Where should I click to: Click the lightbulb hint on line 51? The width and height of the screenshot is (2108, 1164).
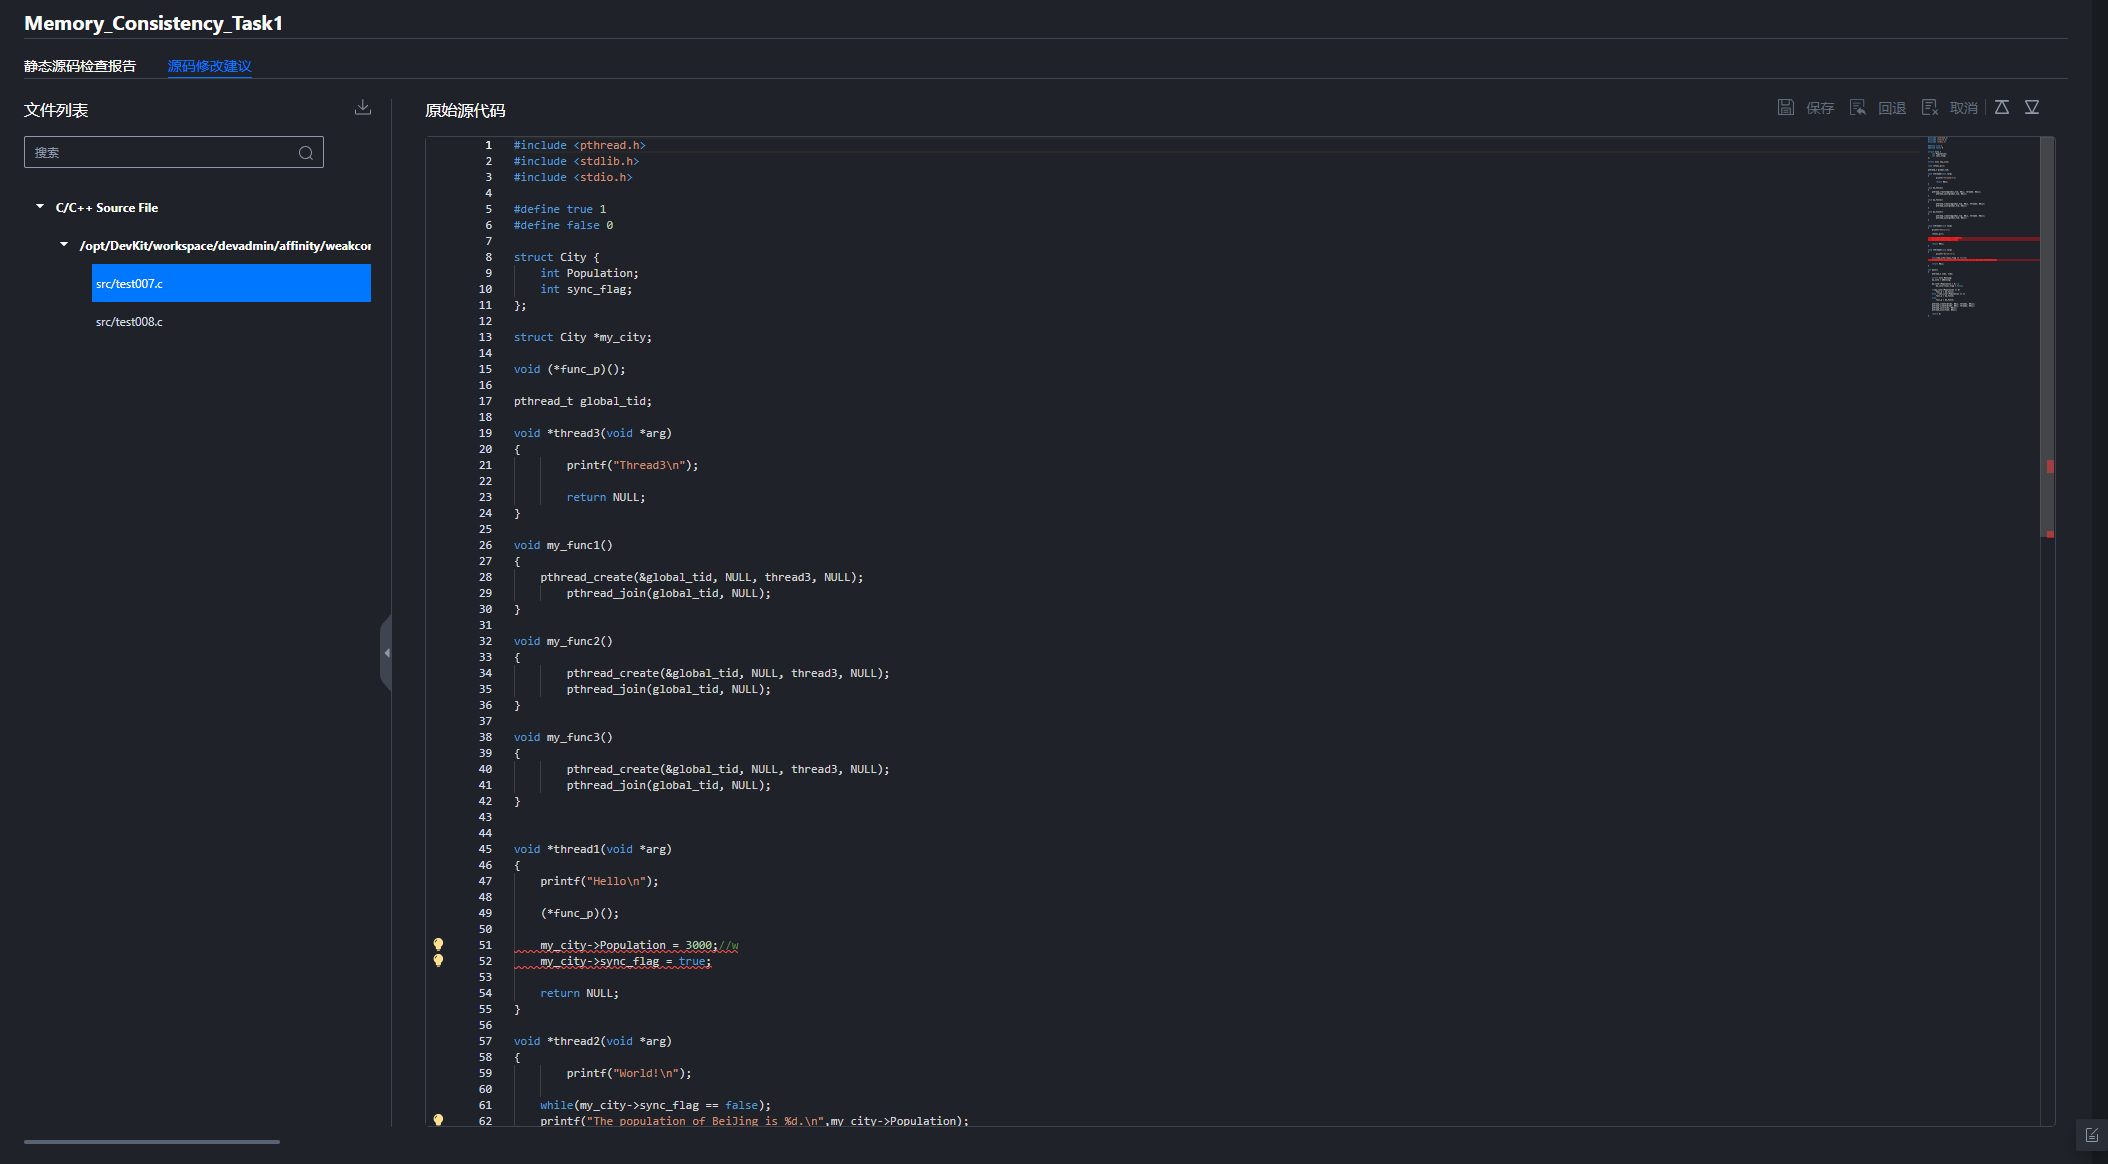click(438, 944)
